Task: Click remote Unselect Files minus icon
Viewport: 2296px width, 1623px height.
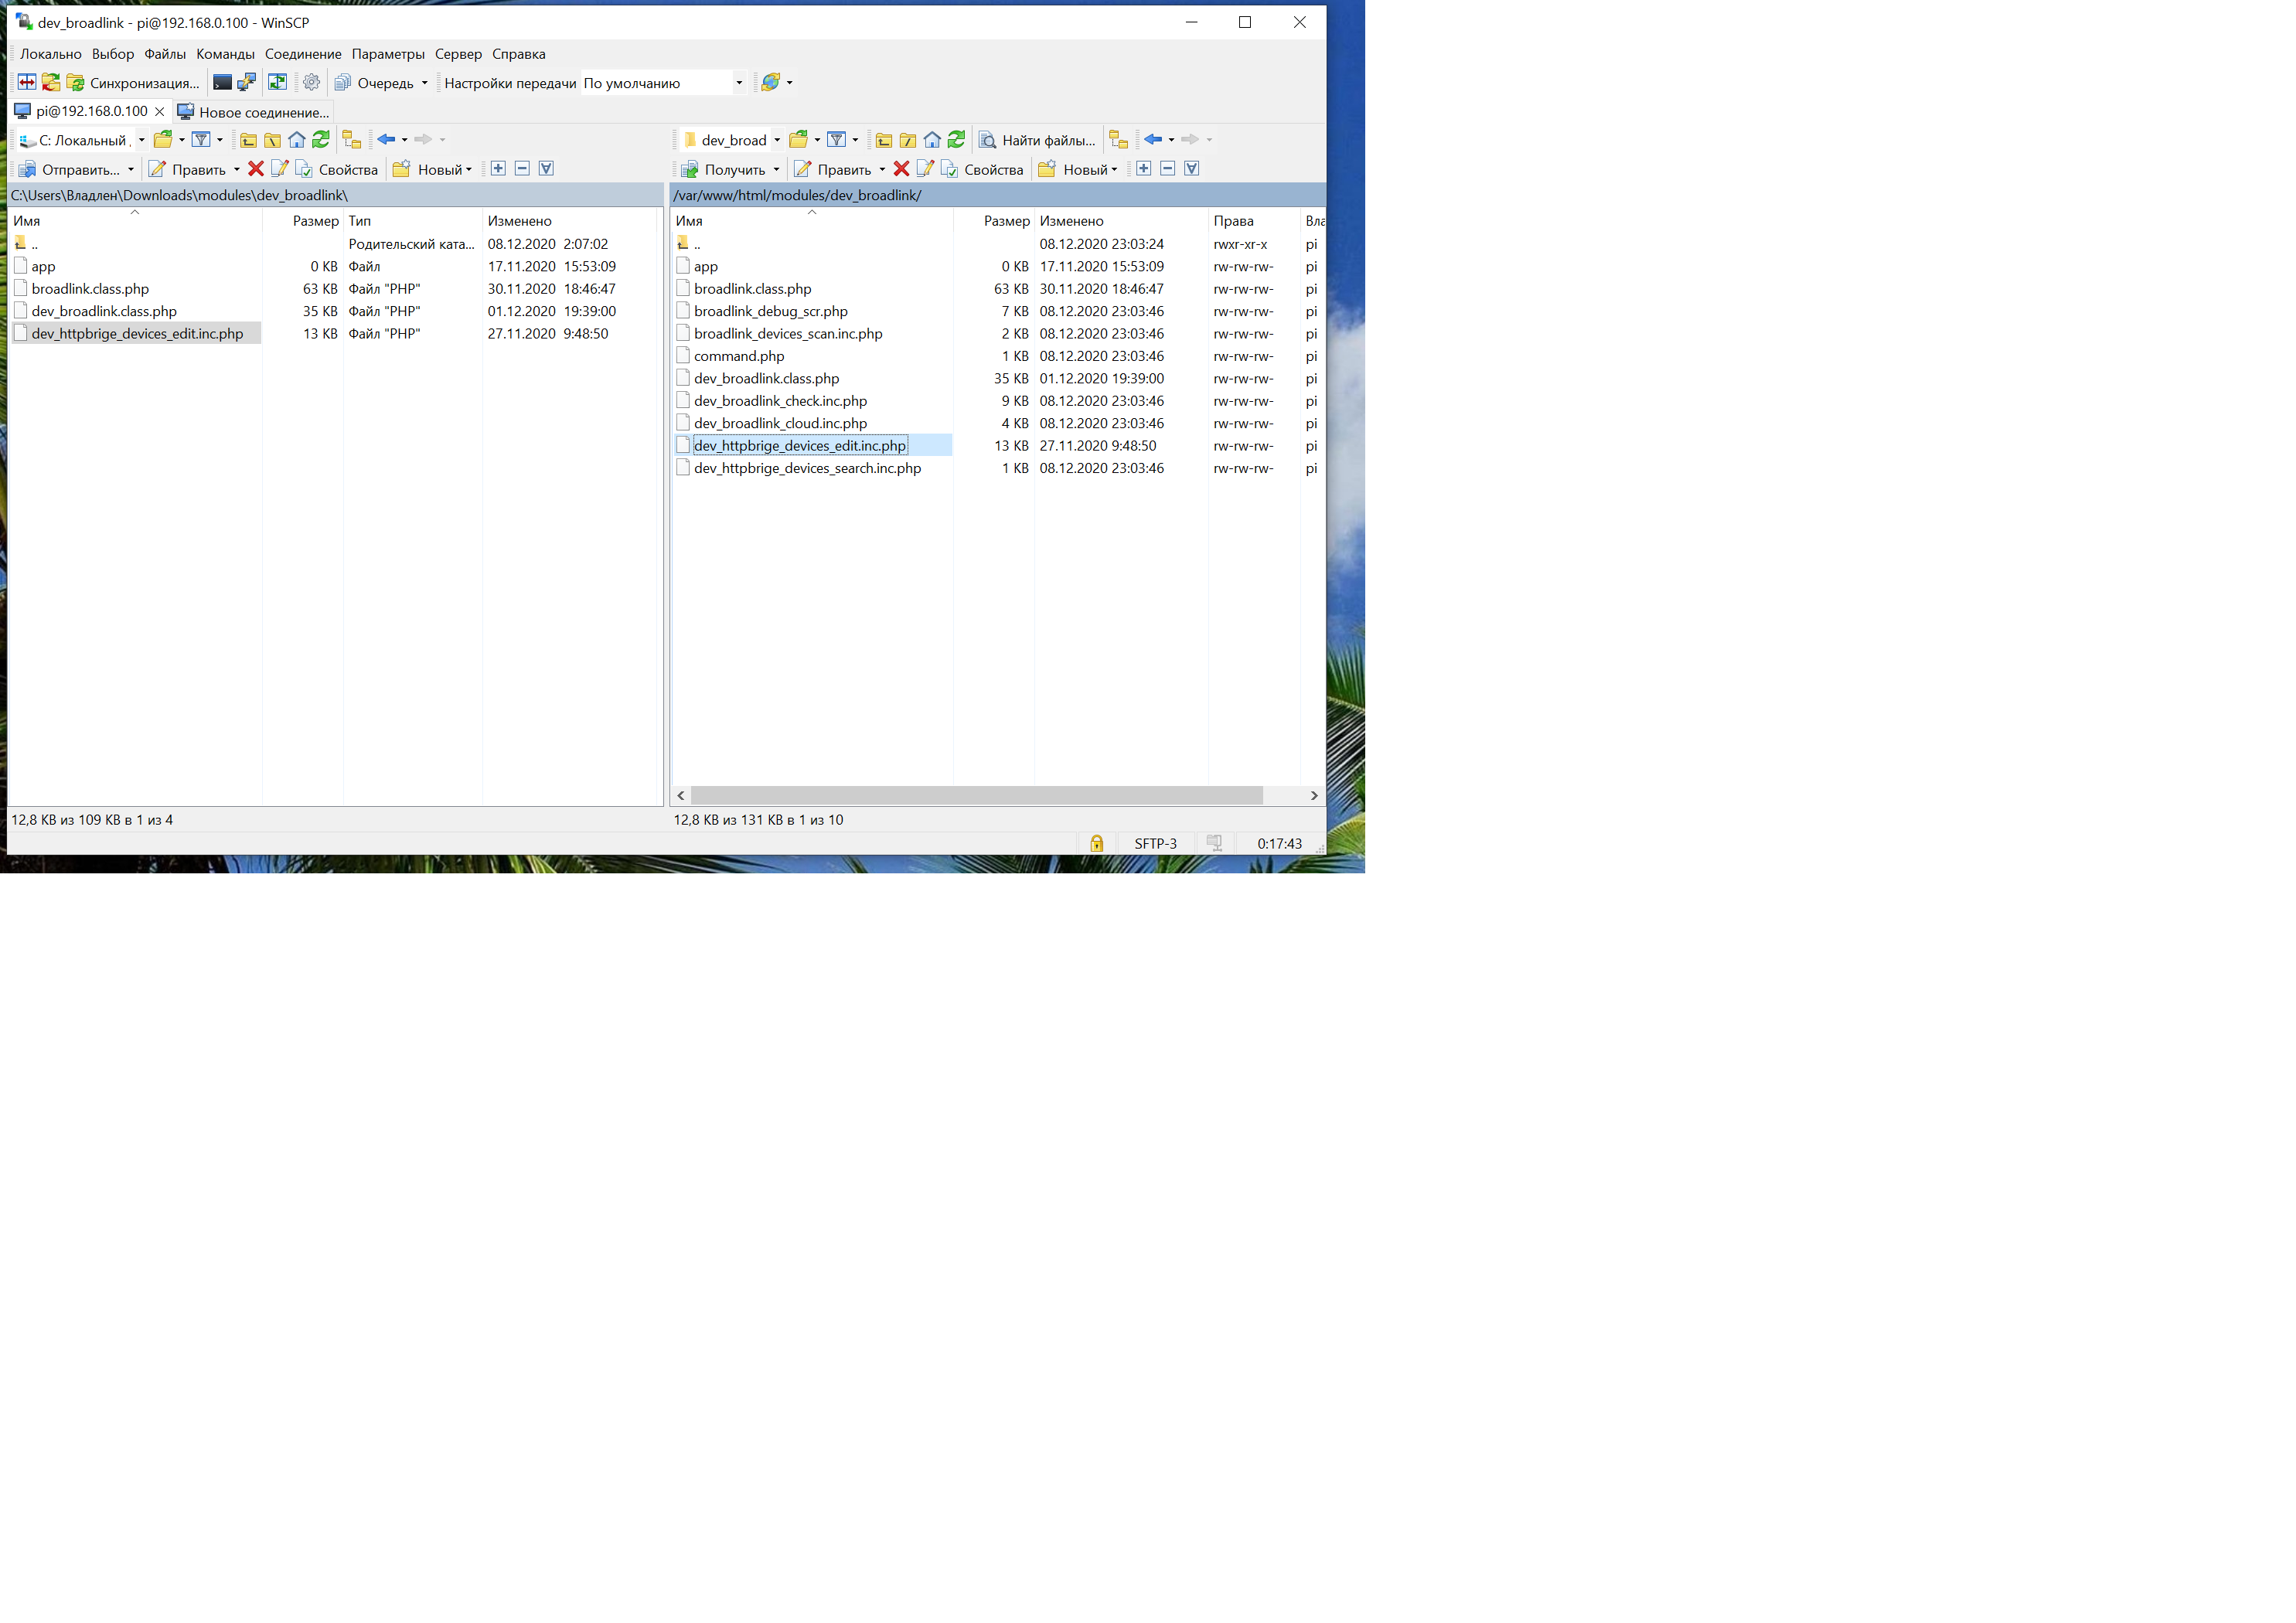Action: pos(1167,169)
